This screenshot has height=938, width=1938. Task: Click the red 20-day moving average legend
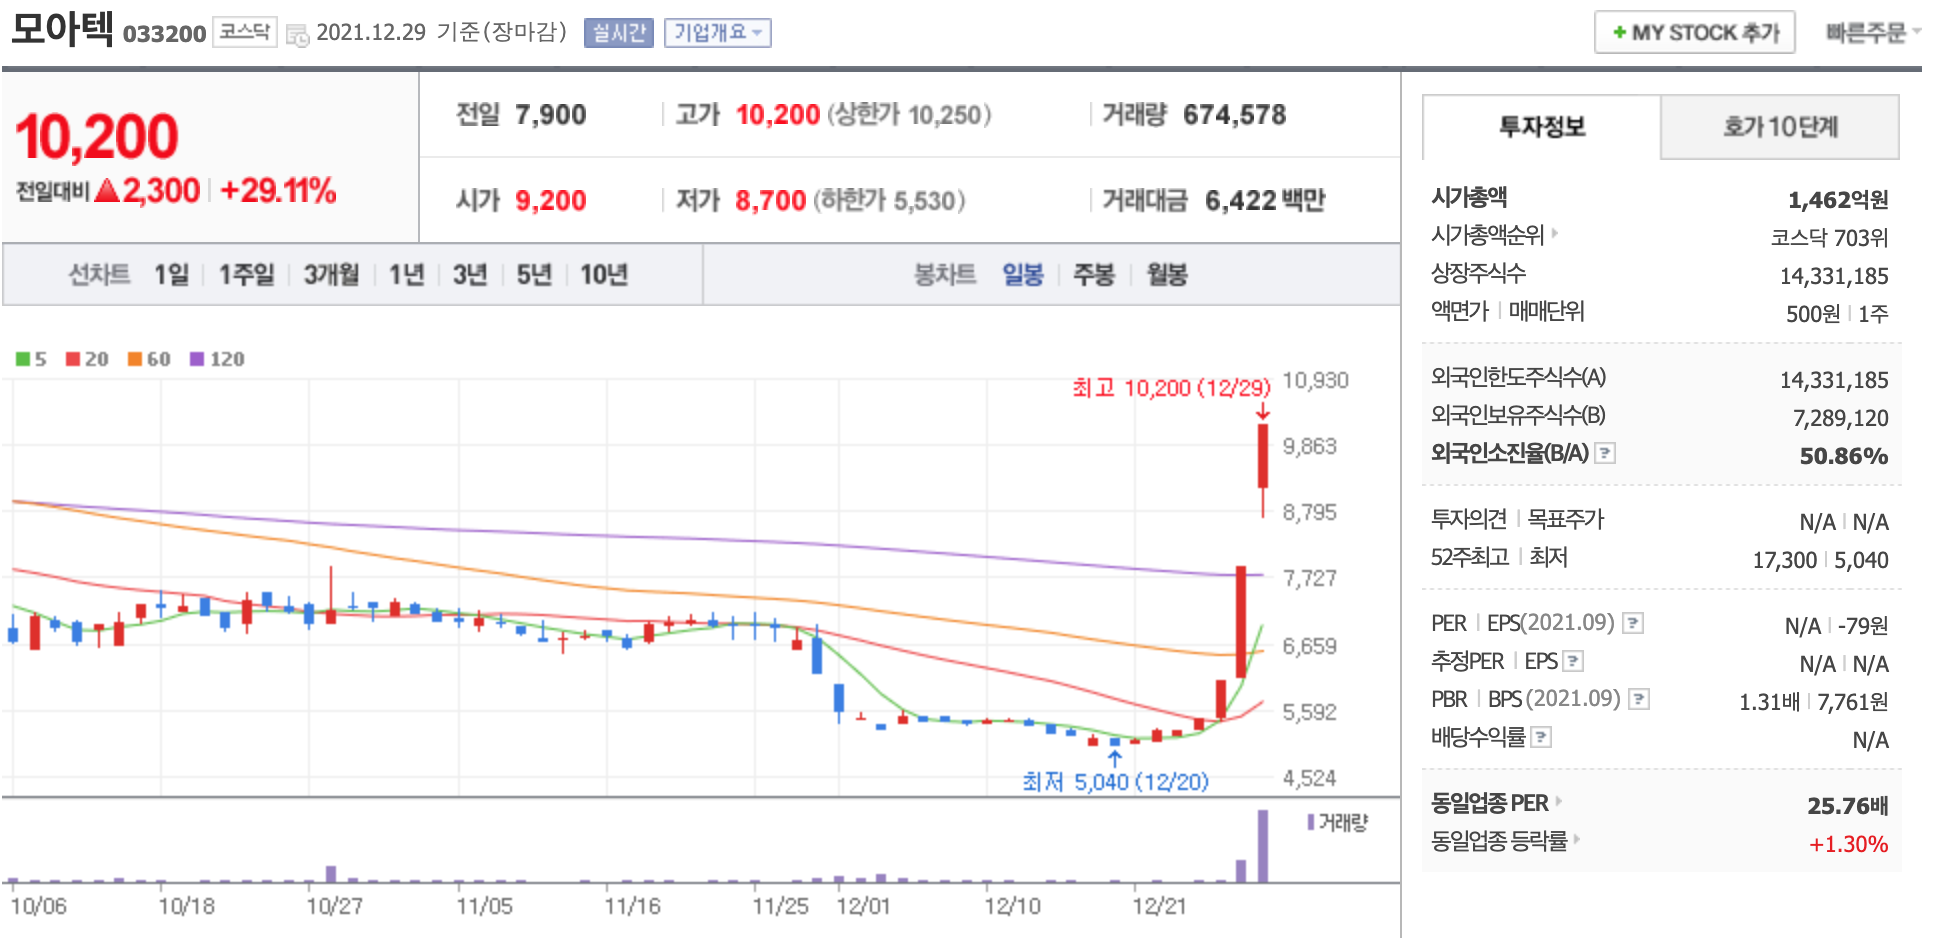tap(87, 359)
